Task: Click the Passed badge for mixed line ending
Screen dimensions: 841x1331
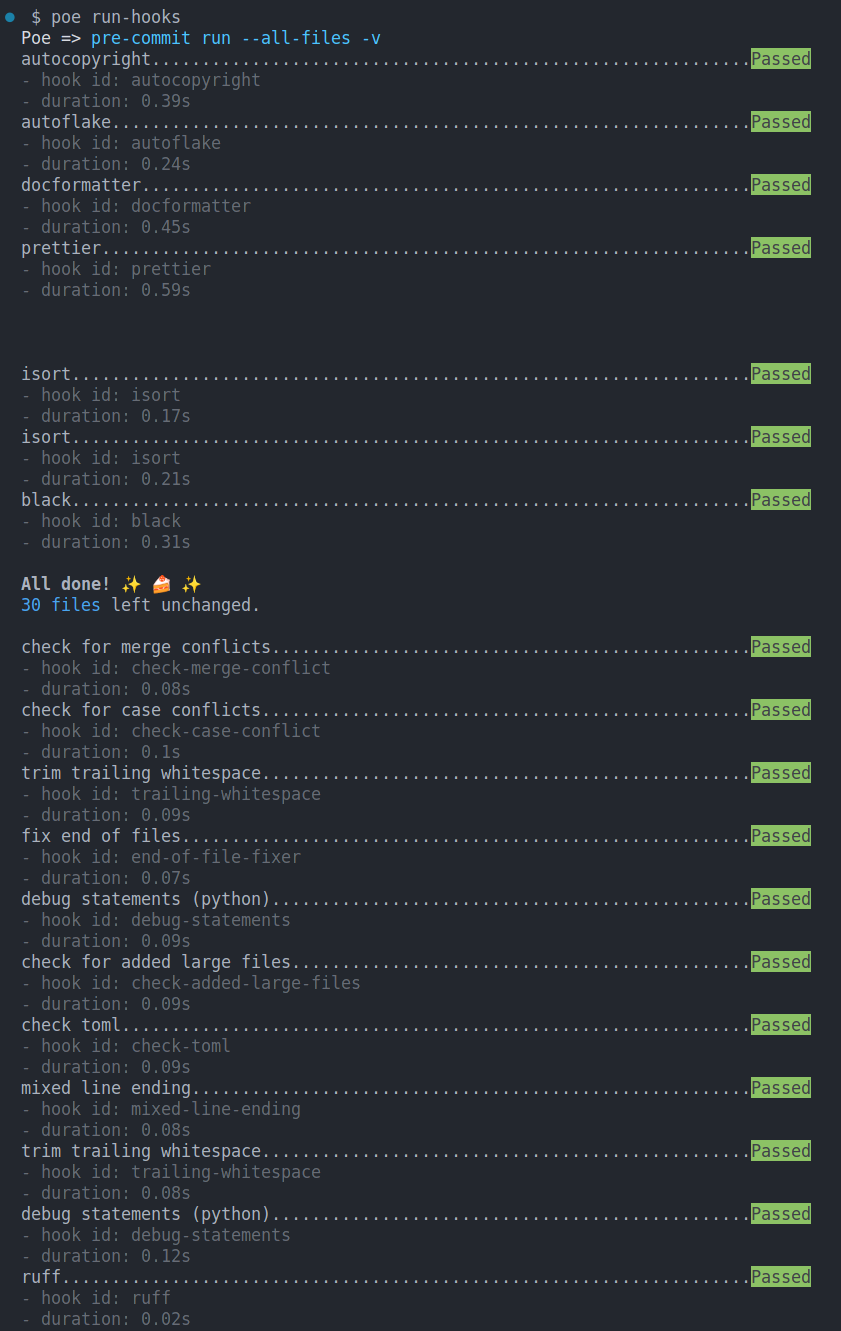Action: [780, 1087]
